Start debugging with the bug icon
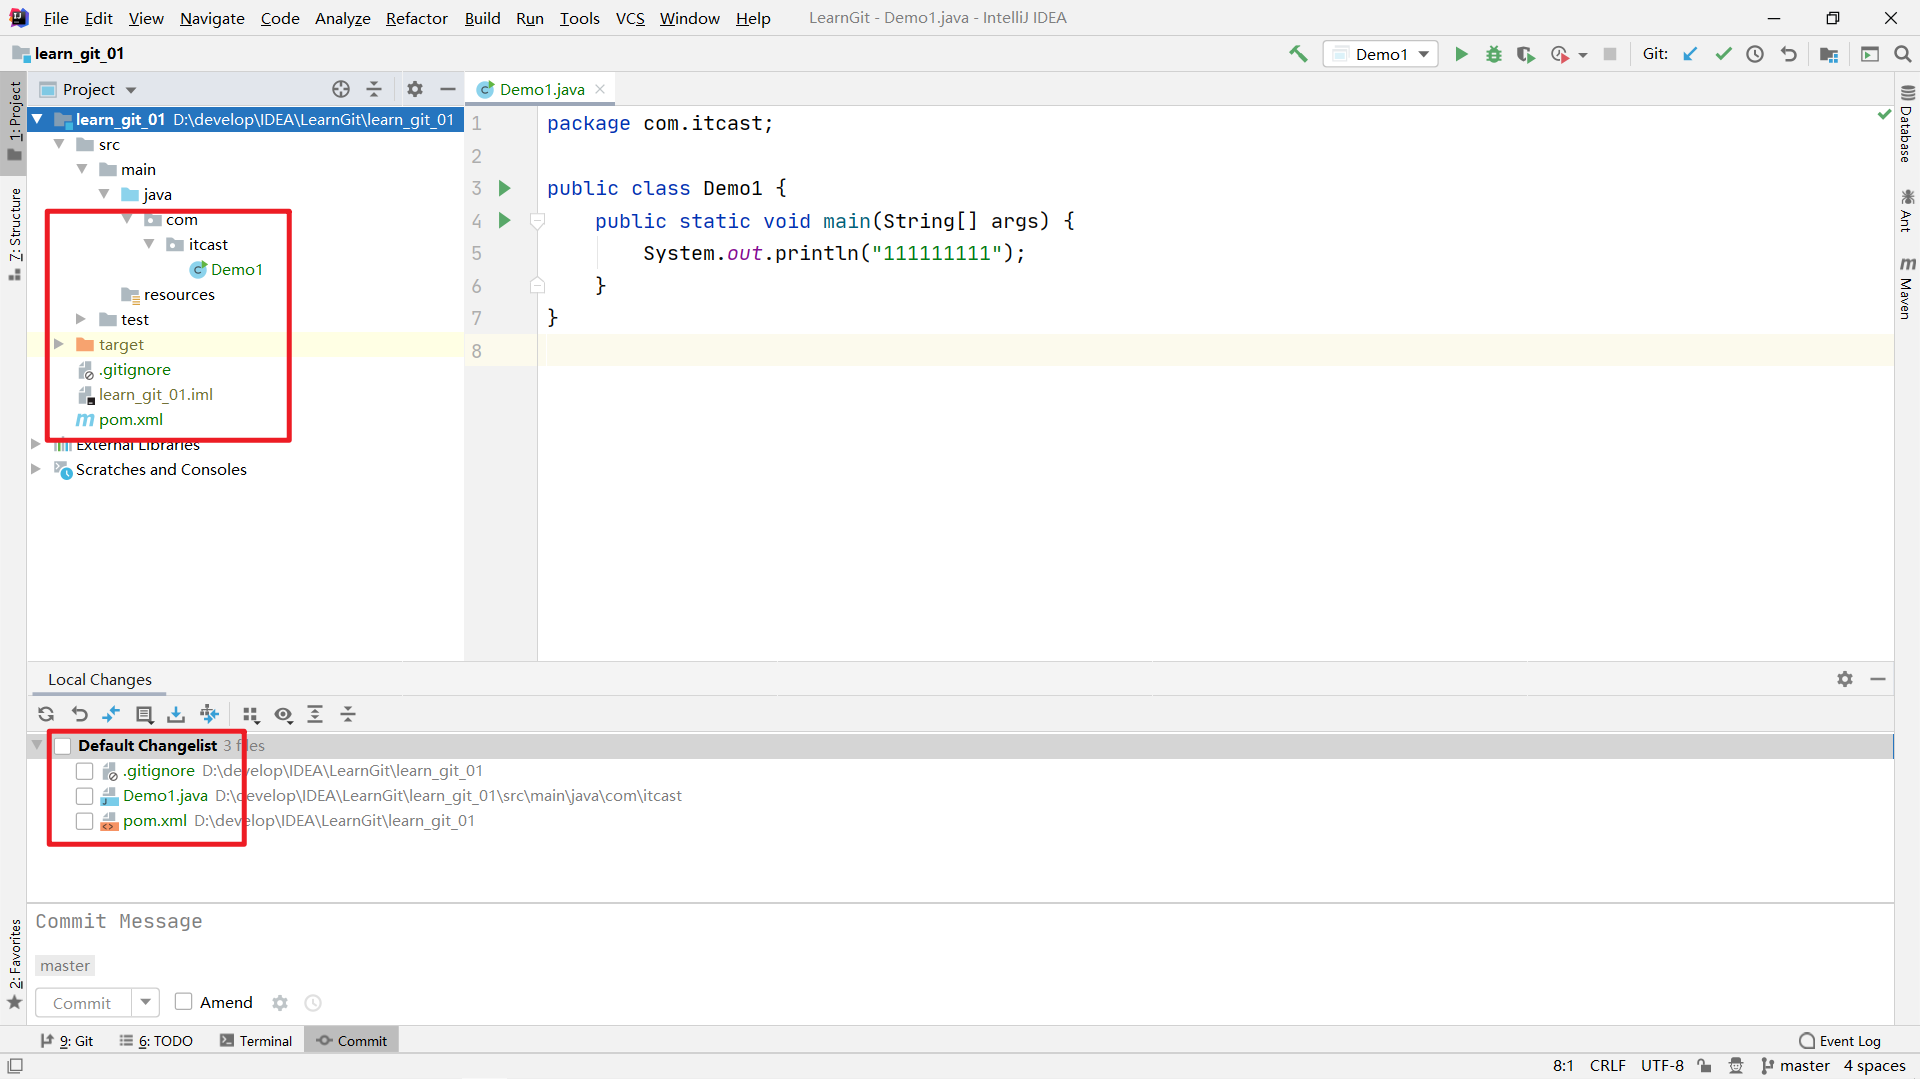This screenshot has width=1920, height=1079. [x=1493, y=54]
